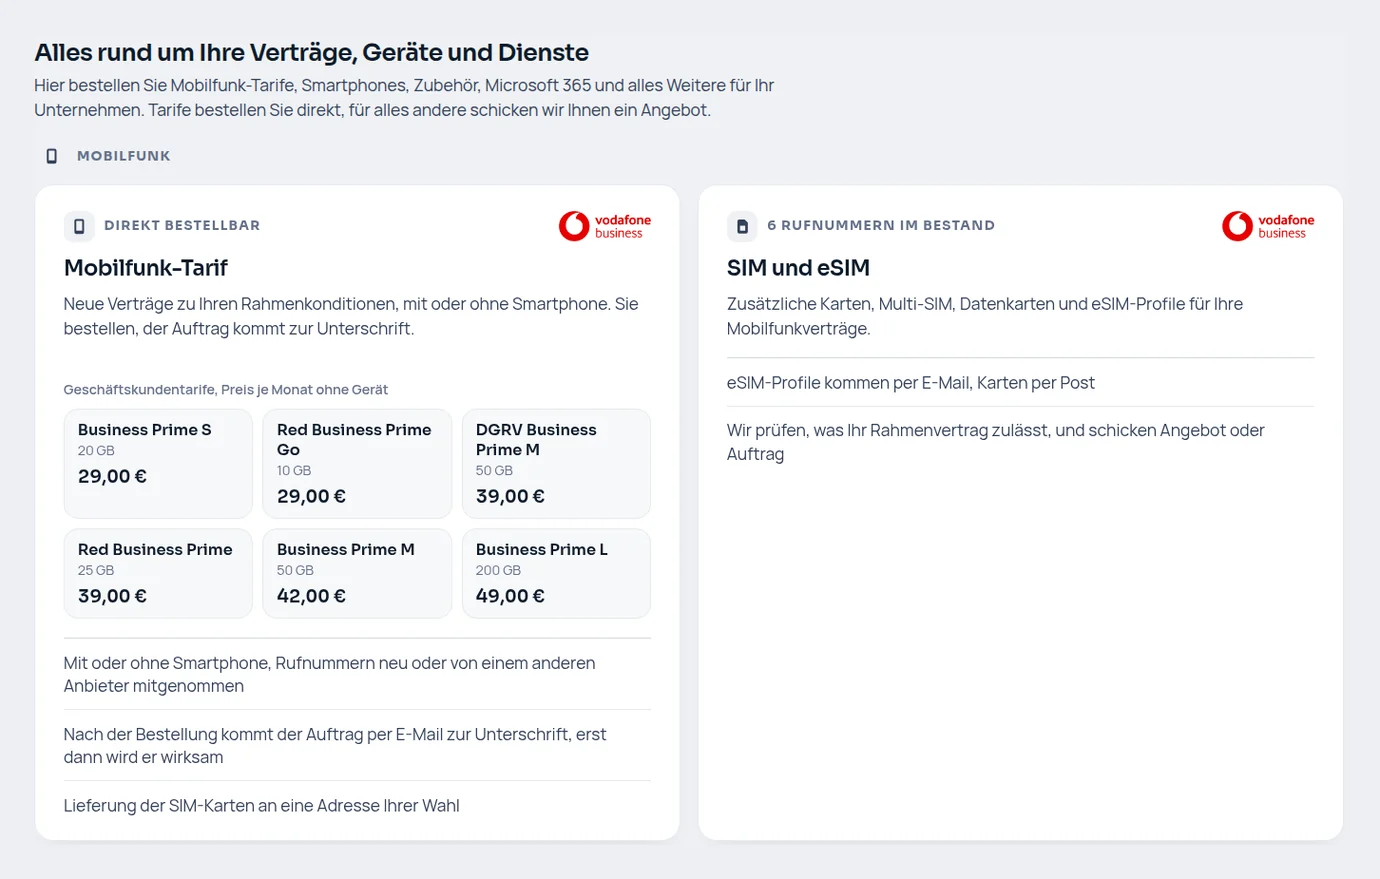Click the smartphone icon beside DIREKT BESTELLBAR
This screenshot has width=1380, height=879.
[79, 226]
